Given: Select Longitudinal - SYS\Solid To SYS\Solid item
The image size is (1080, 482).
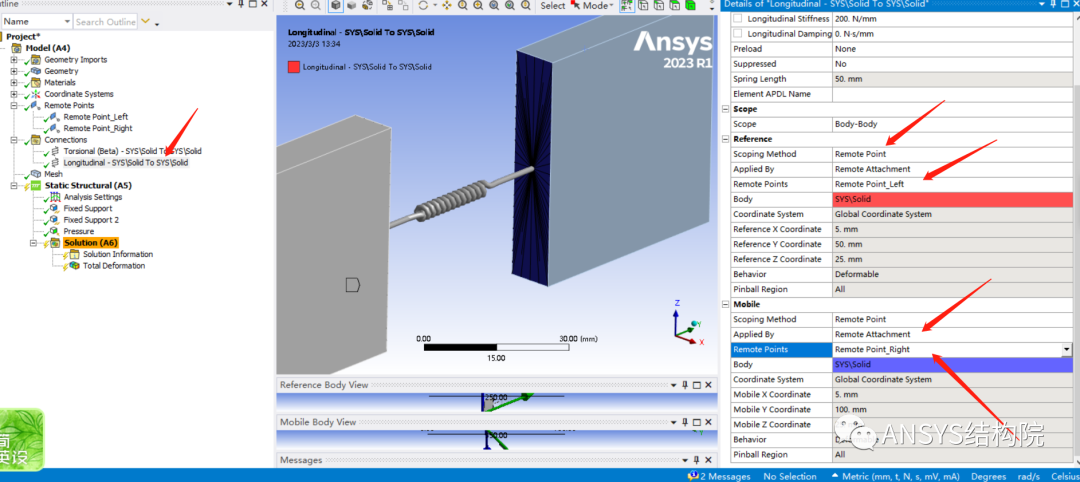Looking at the screenshot, I should tap(125, 163).
